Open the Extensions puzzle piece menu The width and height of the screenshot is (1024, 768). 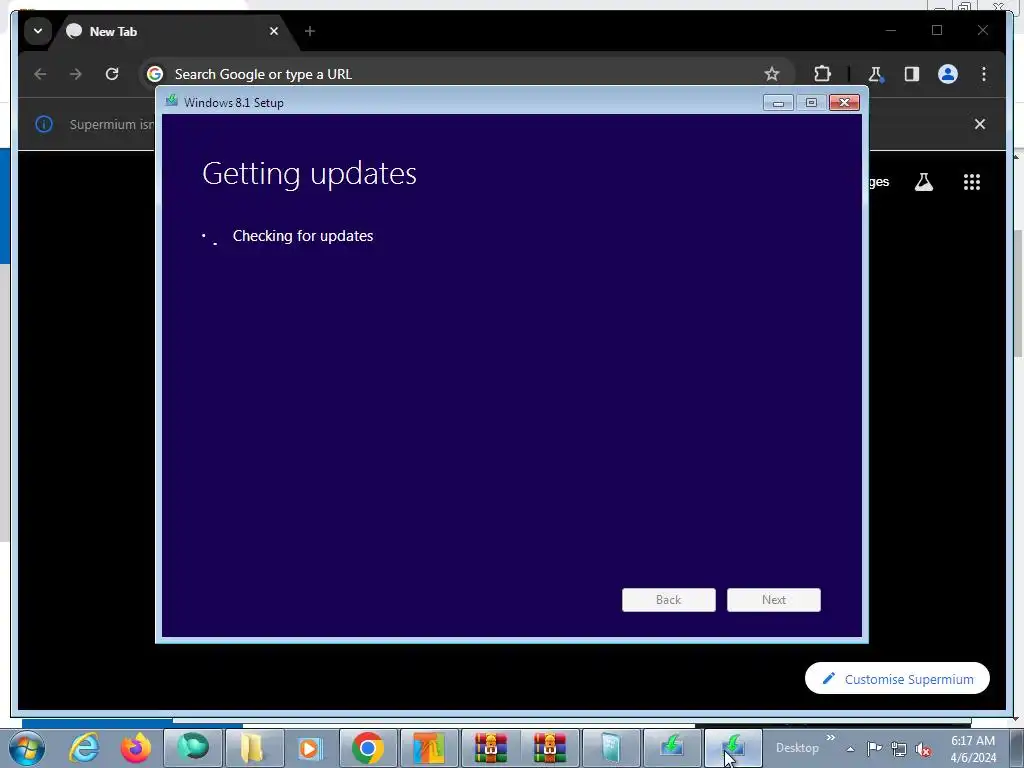click(x=822, y=74)
